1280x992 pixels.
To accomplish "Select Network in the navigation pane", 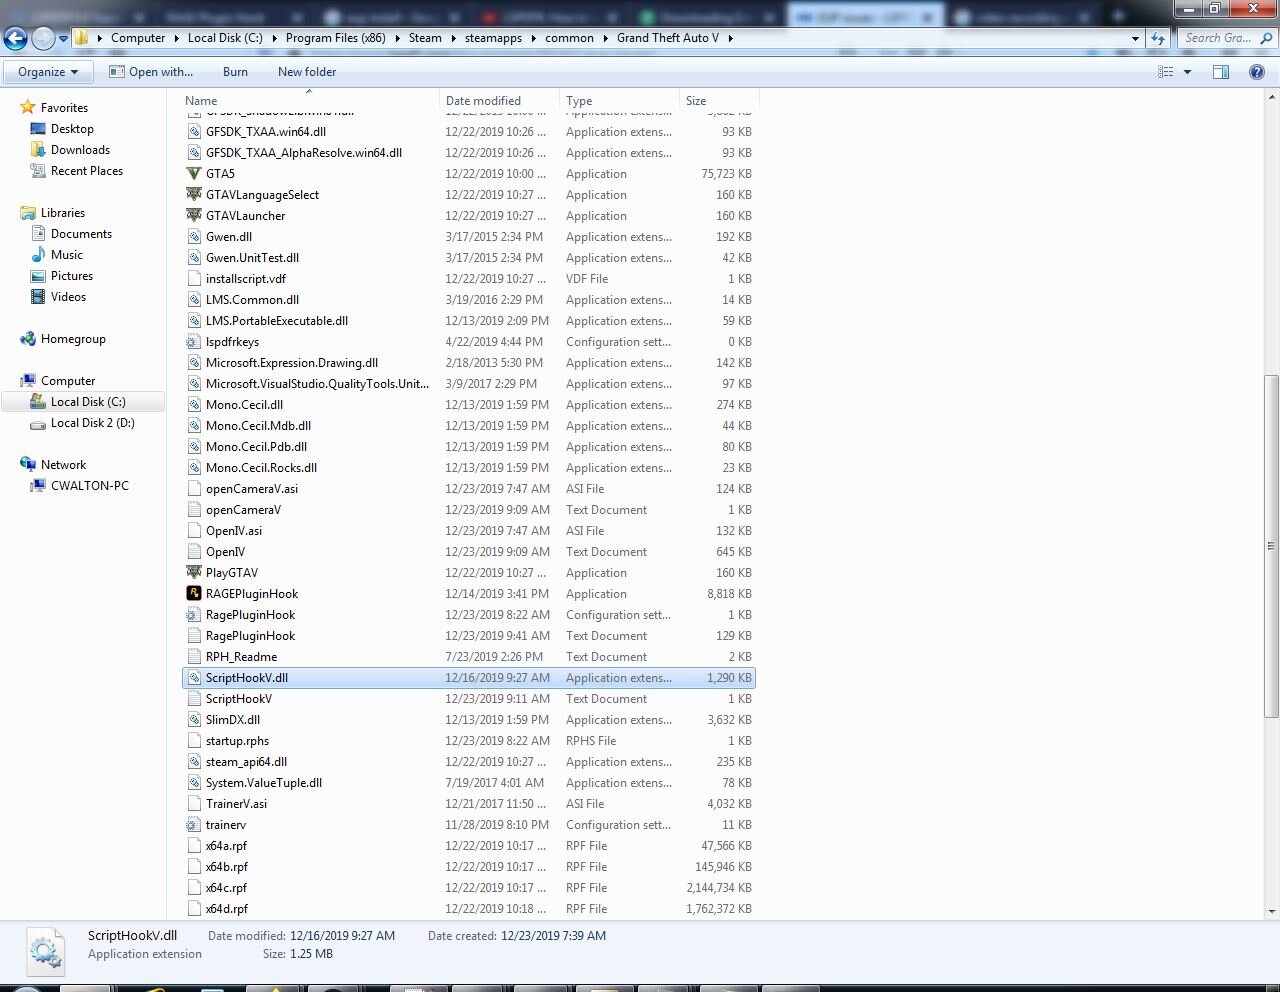I will pos(63,465).
